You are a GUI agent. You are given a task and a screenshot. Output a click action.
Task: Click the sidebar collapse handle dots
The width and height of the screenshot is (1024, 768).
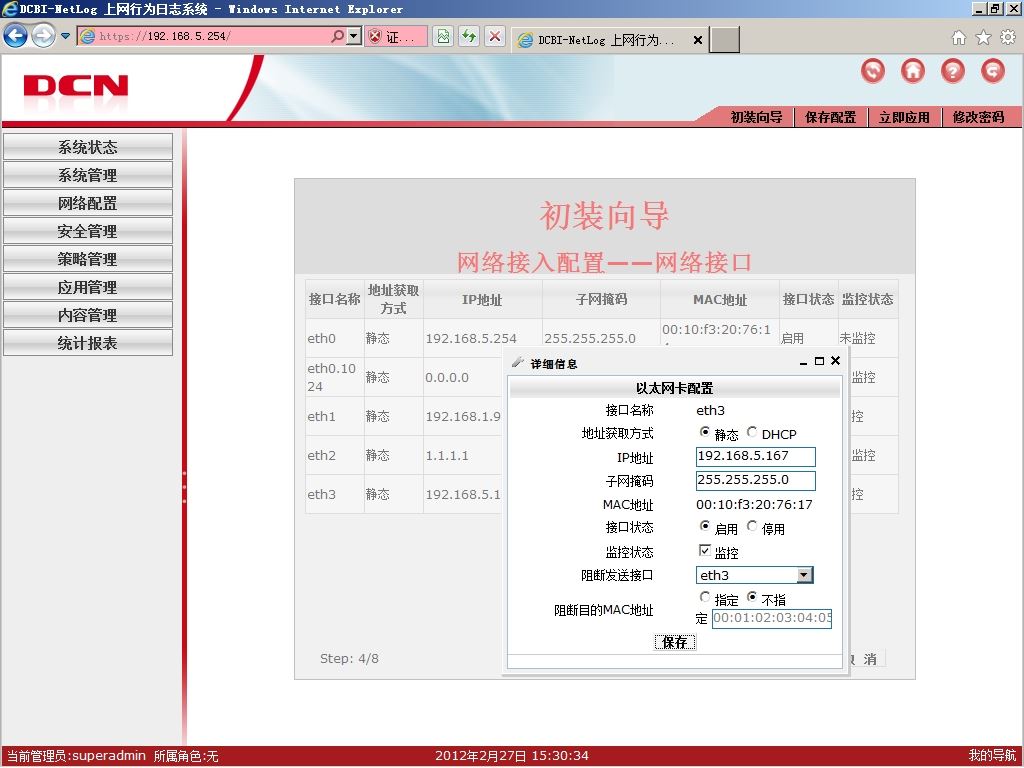pyautogui.click(x=184, y=487)
